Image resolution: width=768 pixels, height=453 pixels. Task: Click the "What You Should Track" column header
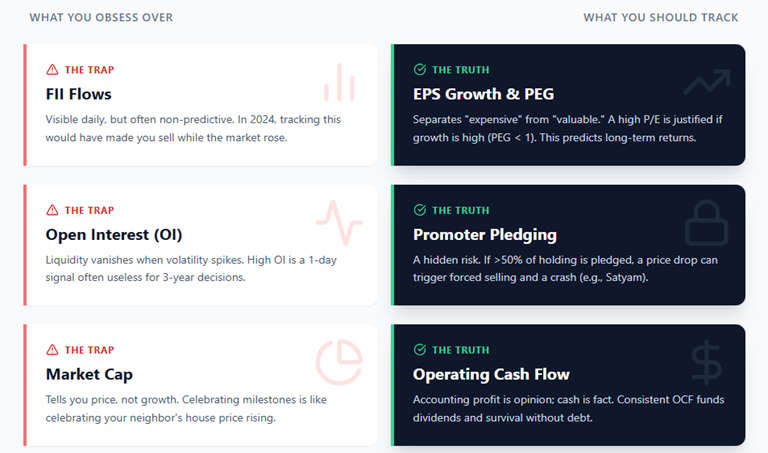pyautogui.click(x=661, y=17)
